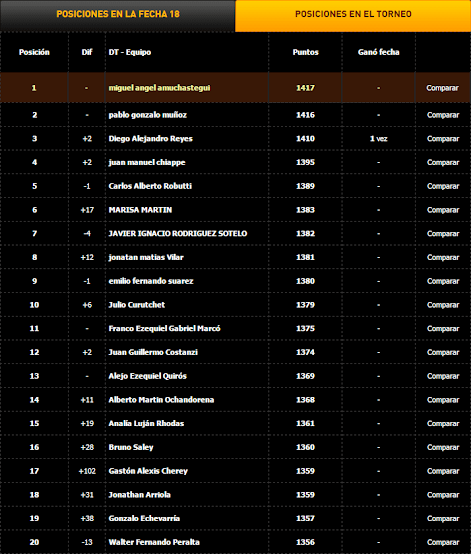Compare with jonatan matias Vilar
The image size is (471, 554).
click(443, 257)
